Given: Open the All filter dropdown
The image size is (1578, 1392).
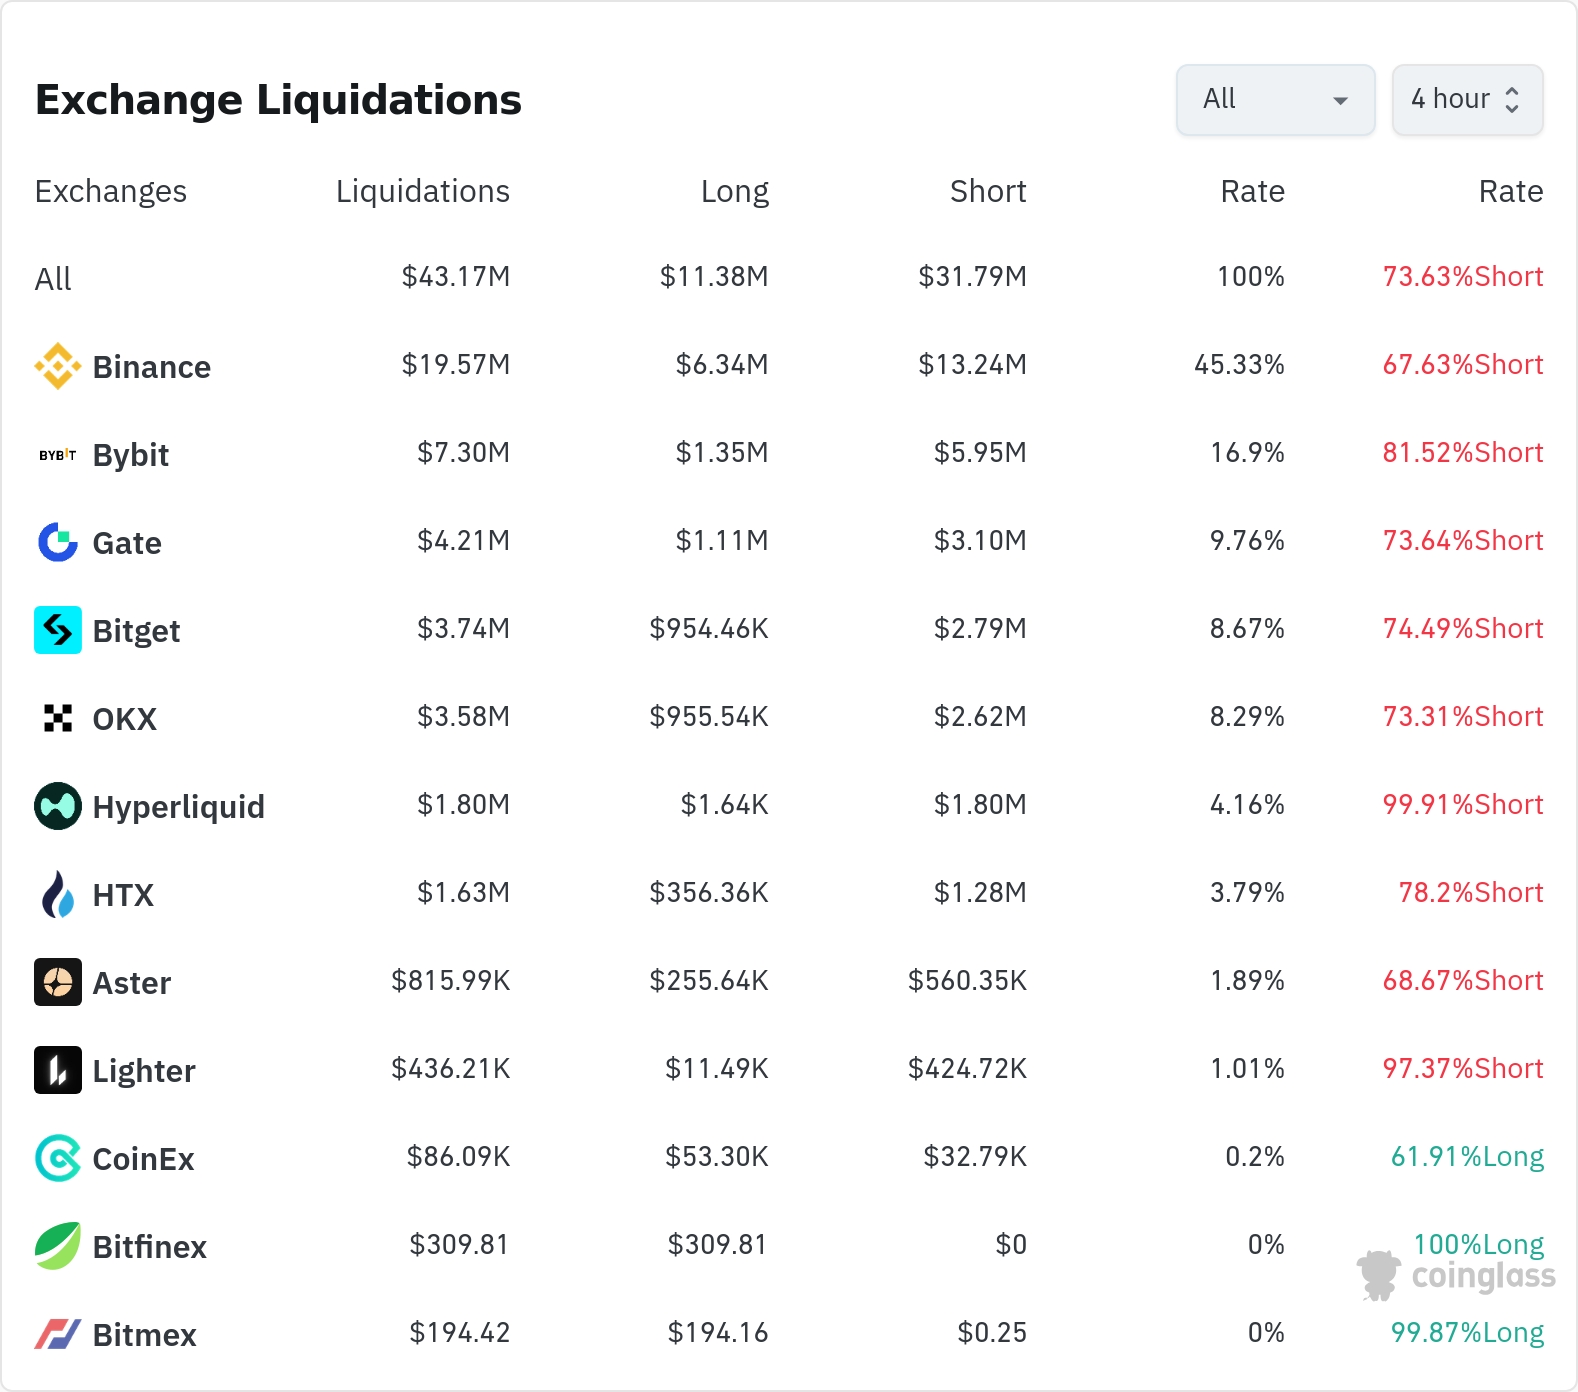Looking at the screenshot, I should (1275, 100).
